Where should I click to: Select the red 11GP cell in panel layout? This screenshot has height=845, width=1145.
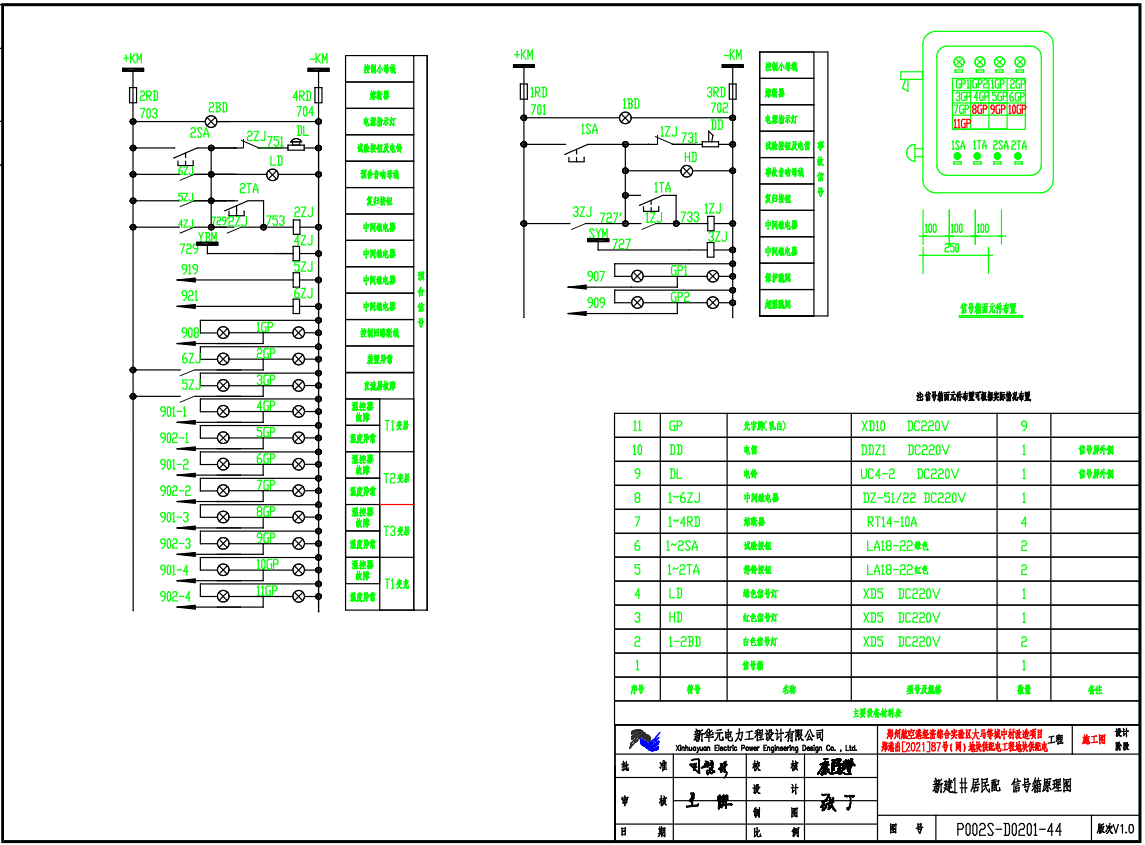pos(962,123)
